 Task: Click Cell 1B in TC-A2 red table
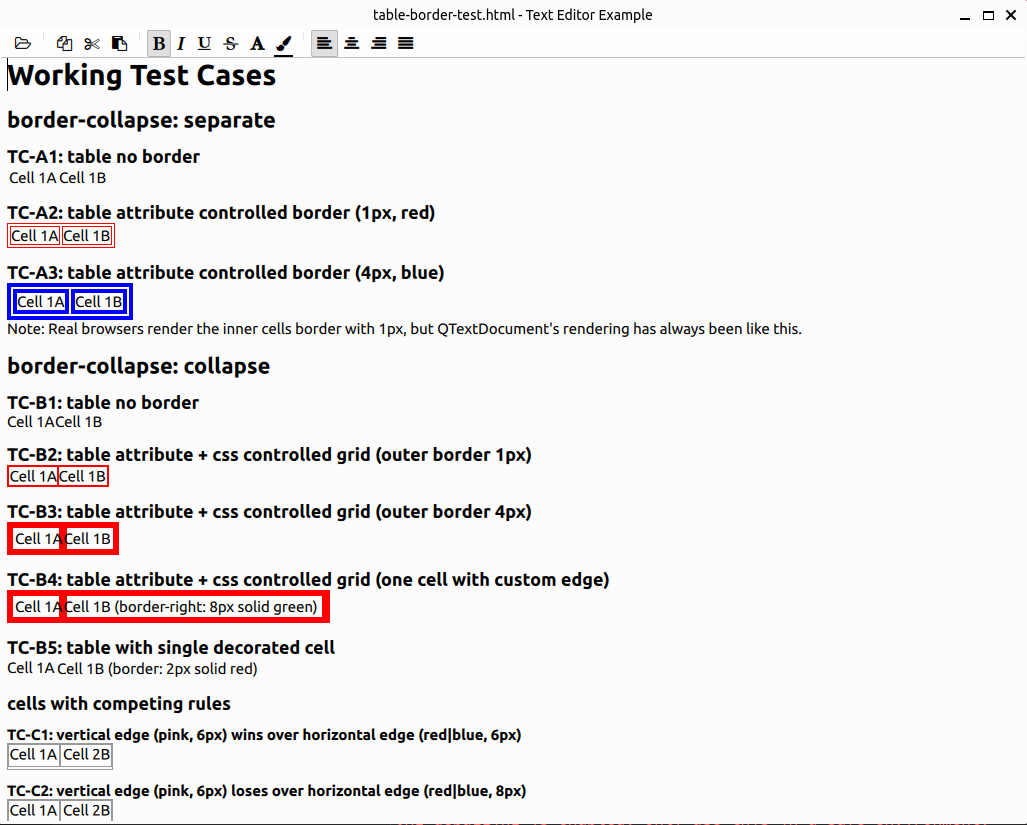pyautogui.click(x=88, y=236)
